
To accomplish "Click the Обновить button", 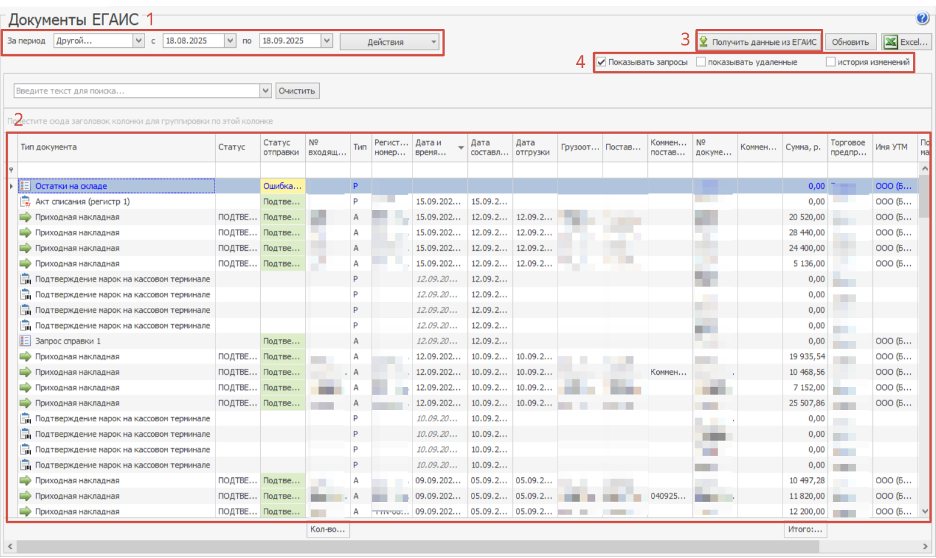I will click(850, 42).
